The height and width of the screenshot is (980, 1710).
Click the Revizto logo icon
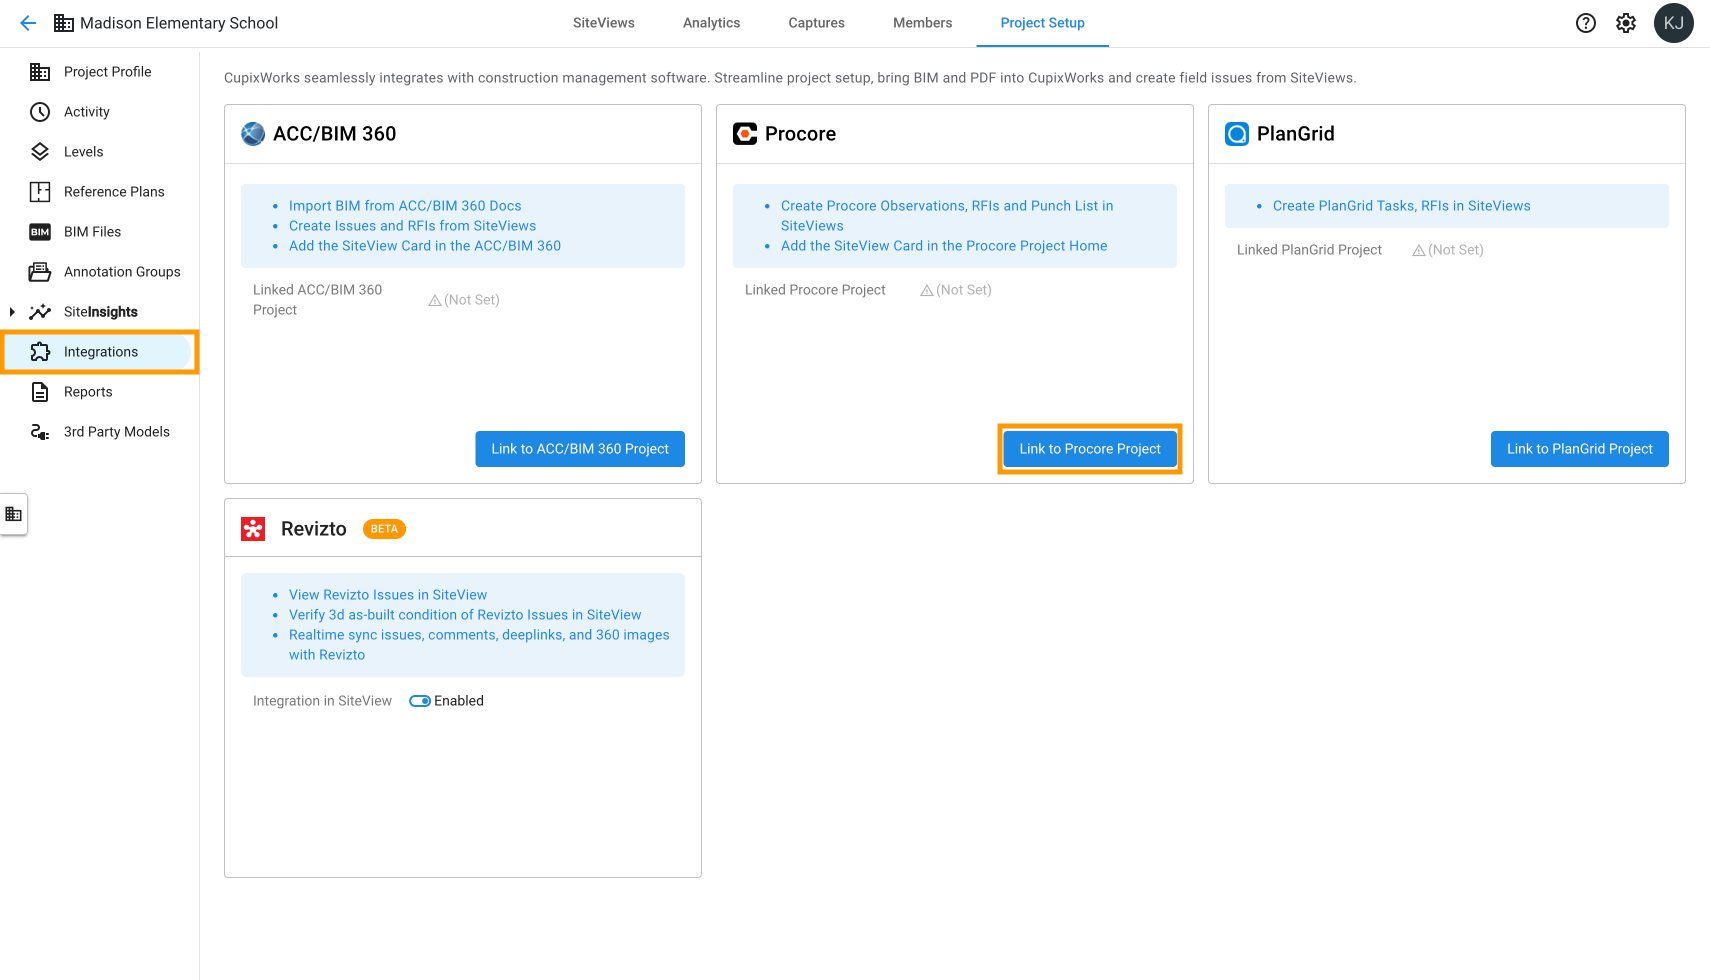(253, 529)
